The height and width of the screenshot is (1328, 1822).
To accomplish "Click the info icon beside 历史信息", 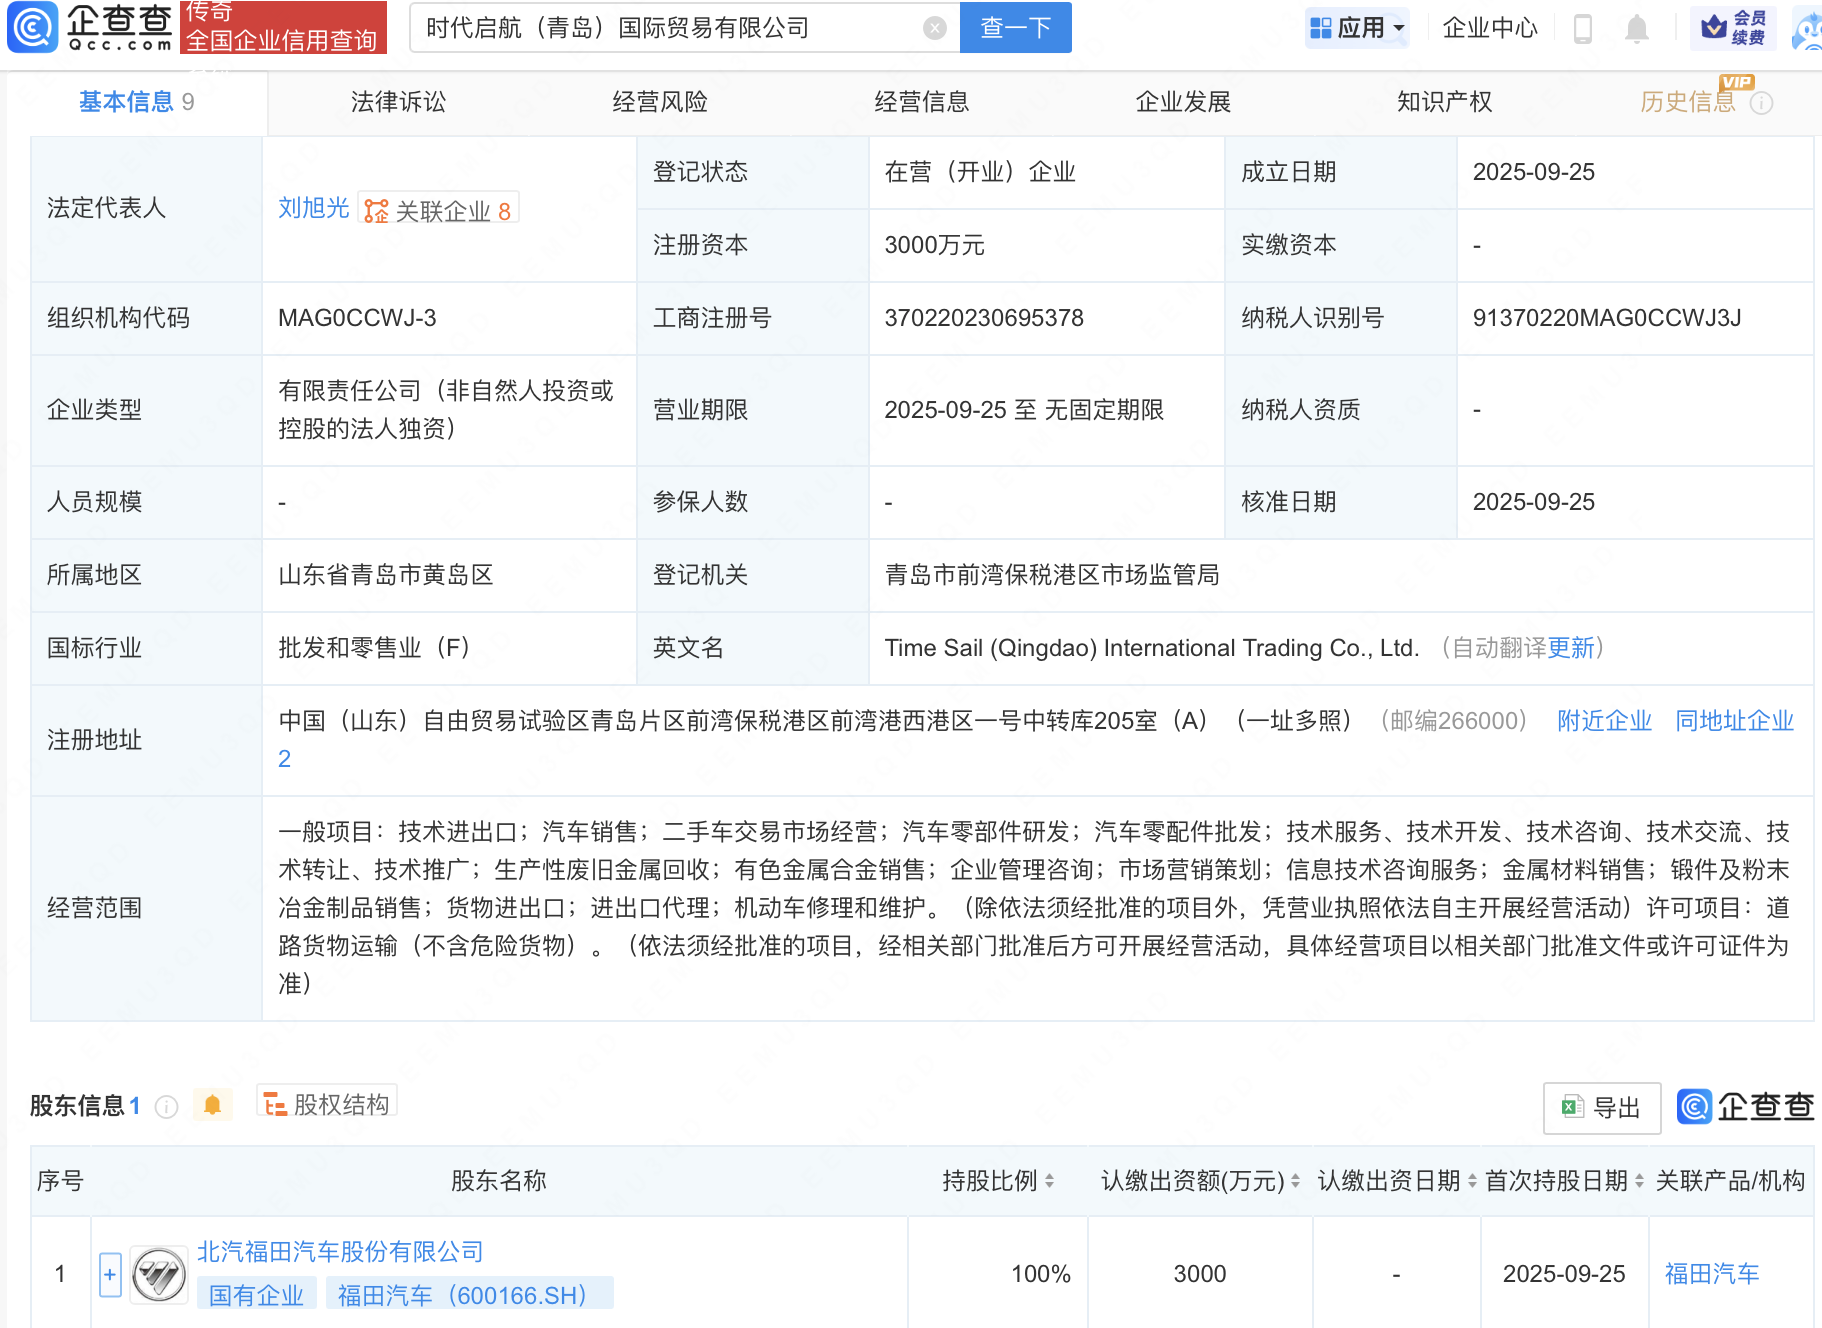I will pos(1762,103).
